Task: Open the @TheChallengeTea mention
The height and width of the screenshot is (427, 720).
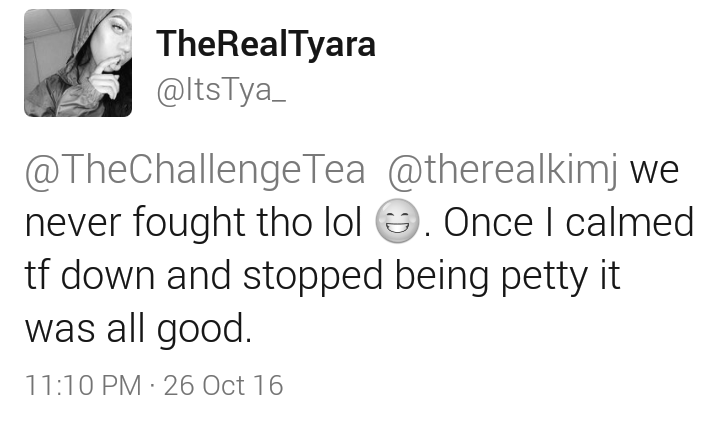Action: pos(195,170)
